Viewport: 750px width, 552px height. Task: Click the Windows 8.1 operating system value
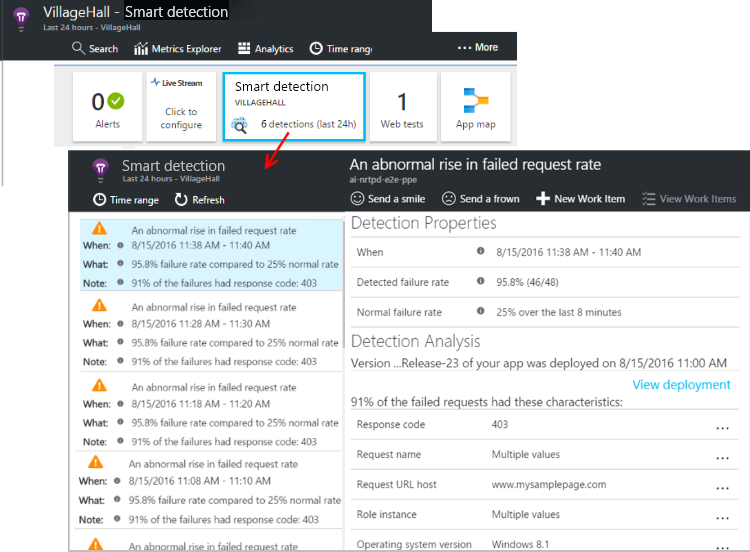[520, 544]
